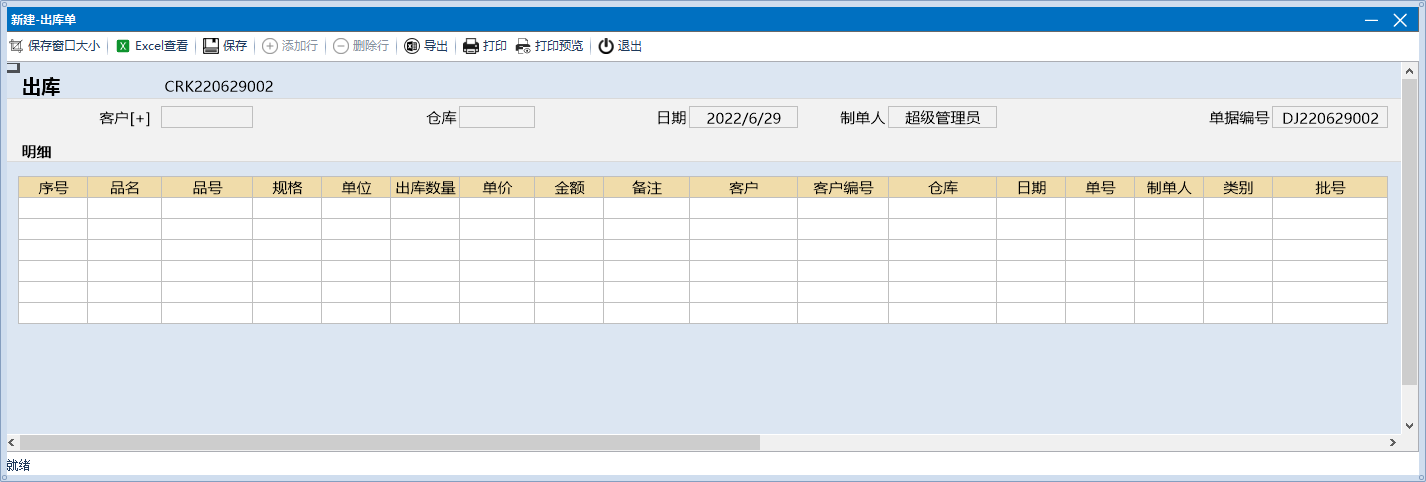The image size is (1426, 482).
Task: Open Excel view from the toolbar
Action: pos(123,46)
